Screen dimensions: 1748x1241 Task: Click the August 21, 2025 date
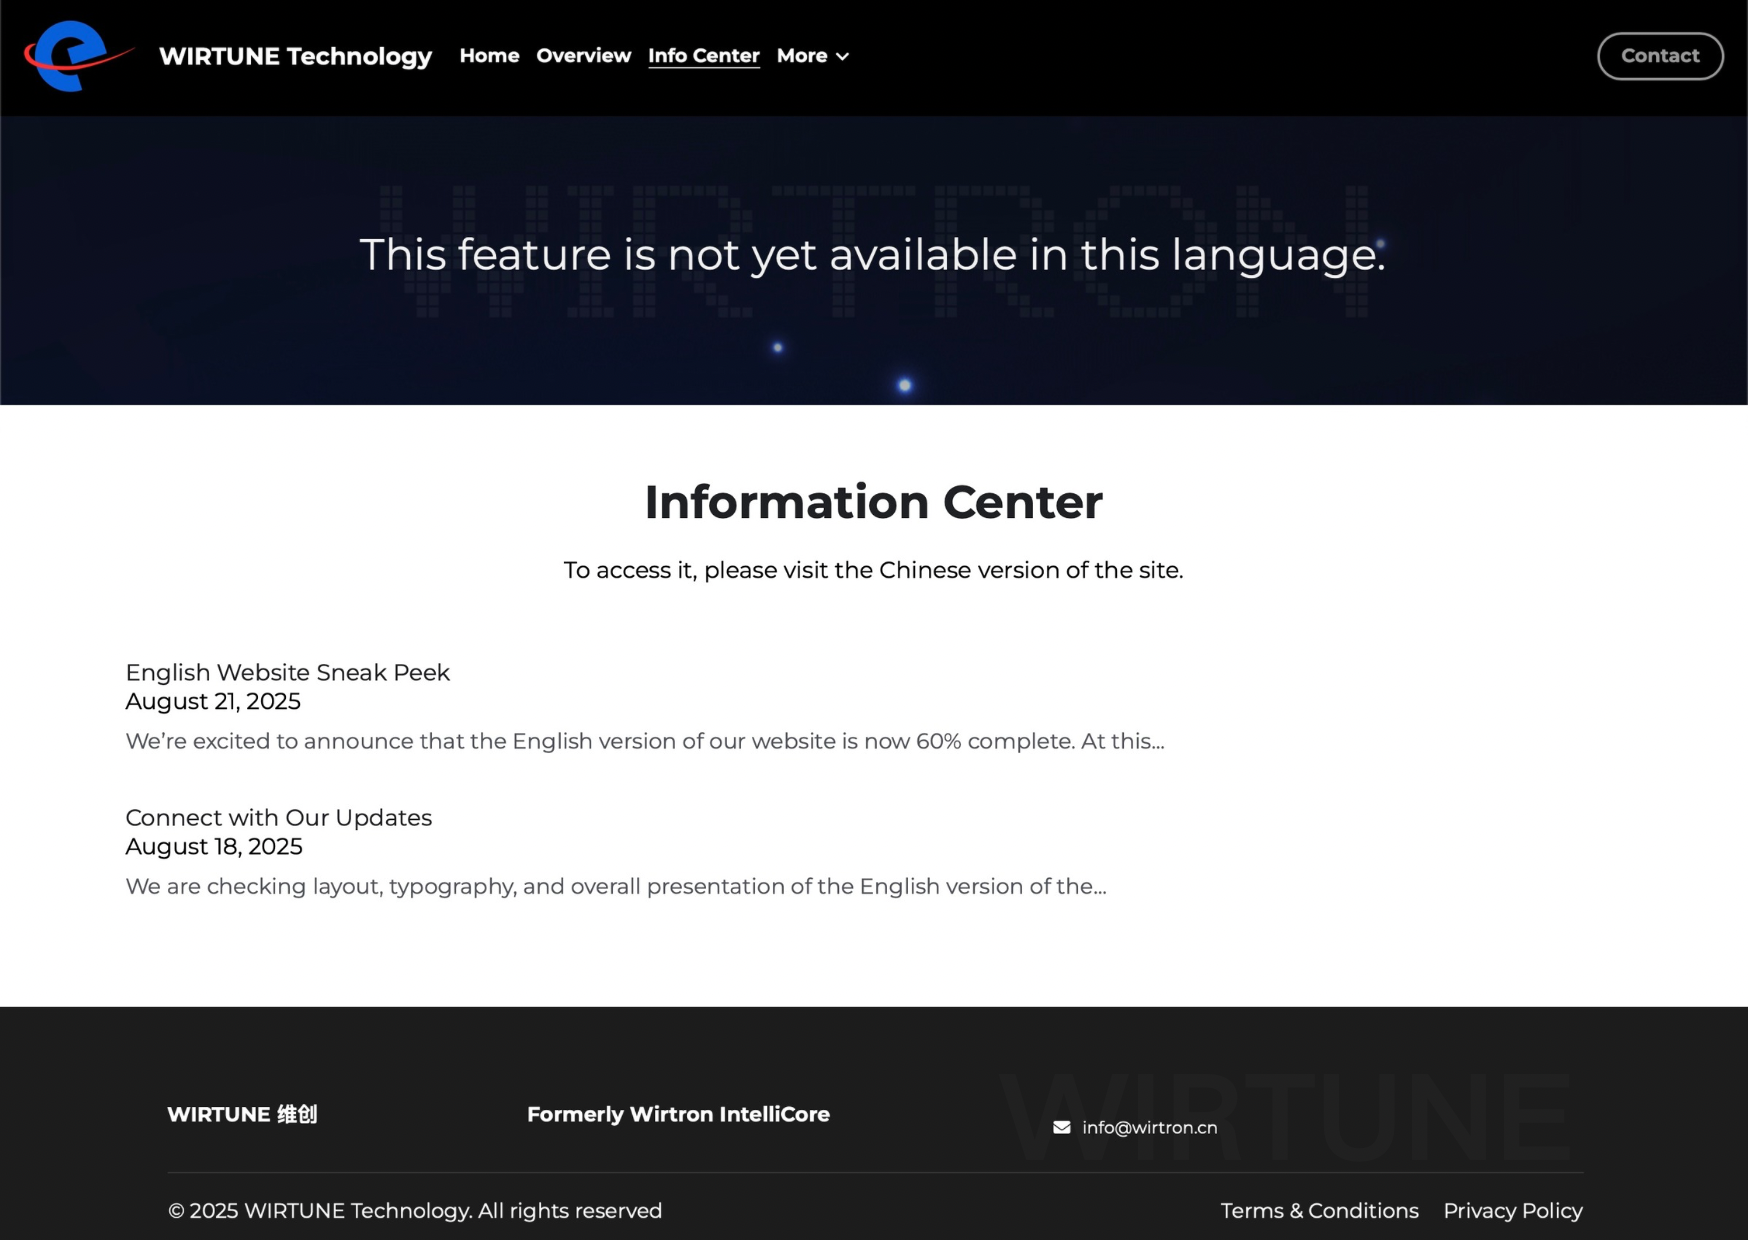coord(212,701)
